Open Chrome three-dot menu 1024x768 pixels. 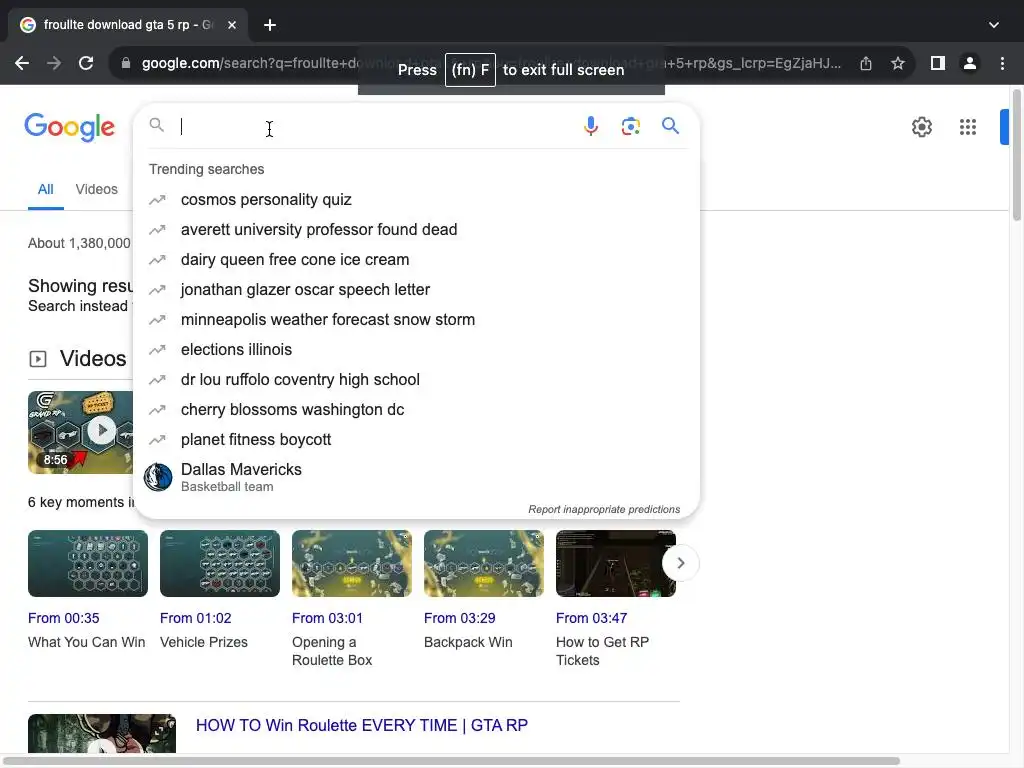click(x=1002, y=63)
